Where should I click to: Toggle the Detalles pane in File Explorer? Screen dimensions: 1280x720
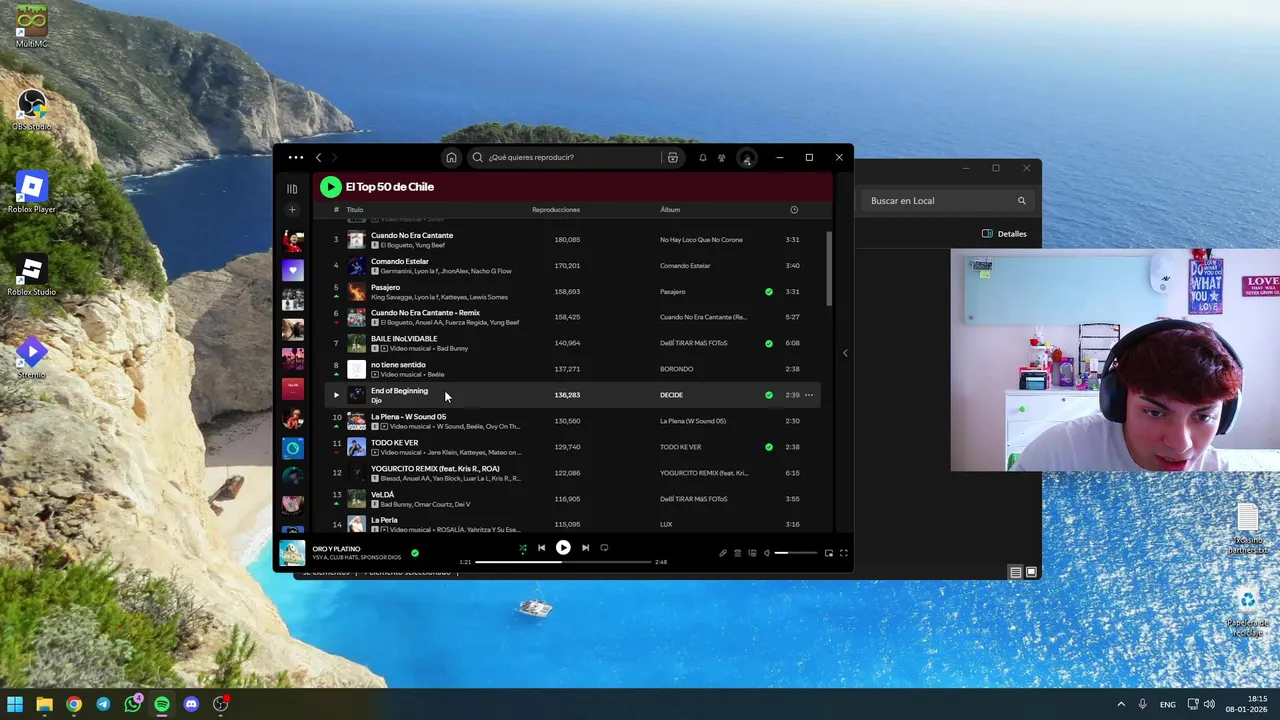click(x=1004, y=234)
